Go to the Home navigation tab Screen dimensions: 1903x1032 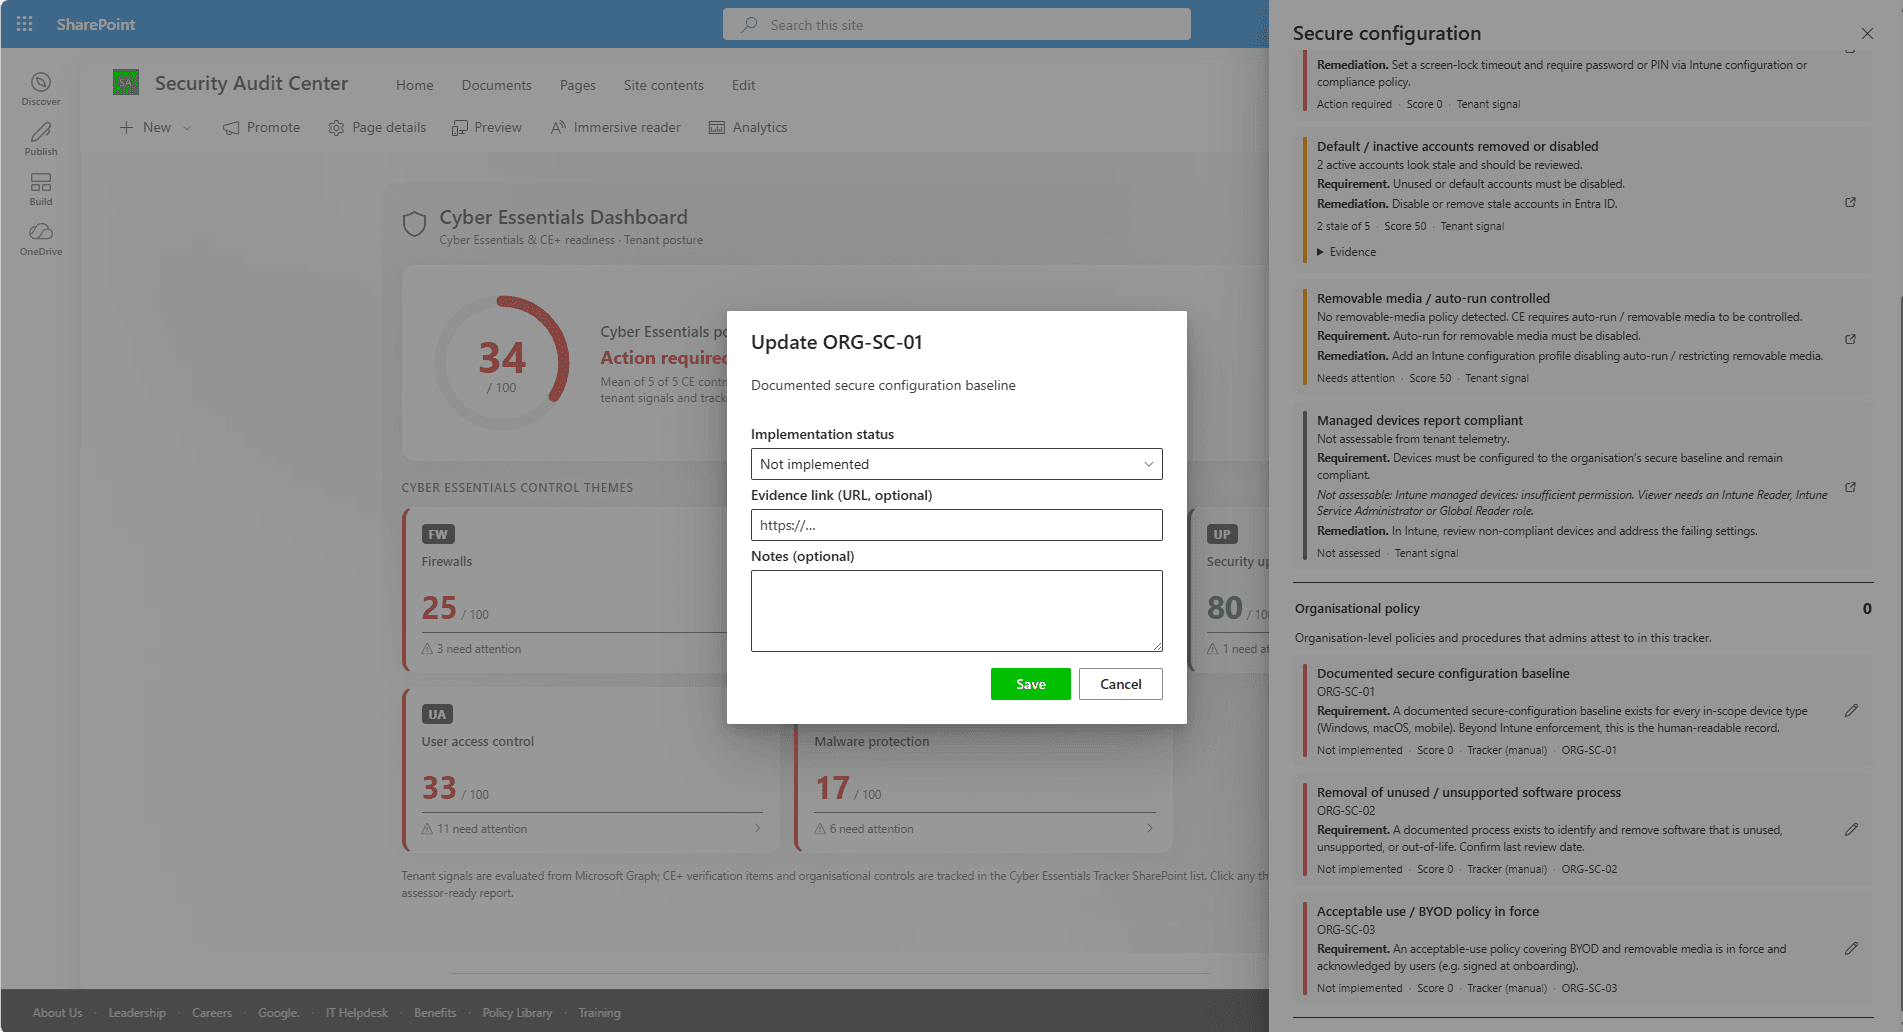point(414,85)
